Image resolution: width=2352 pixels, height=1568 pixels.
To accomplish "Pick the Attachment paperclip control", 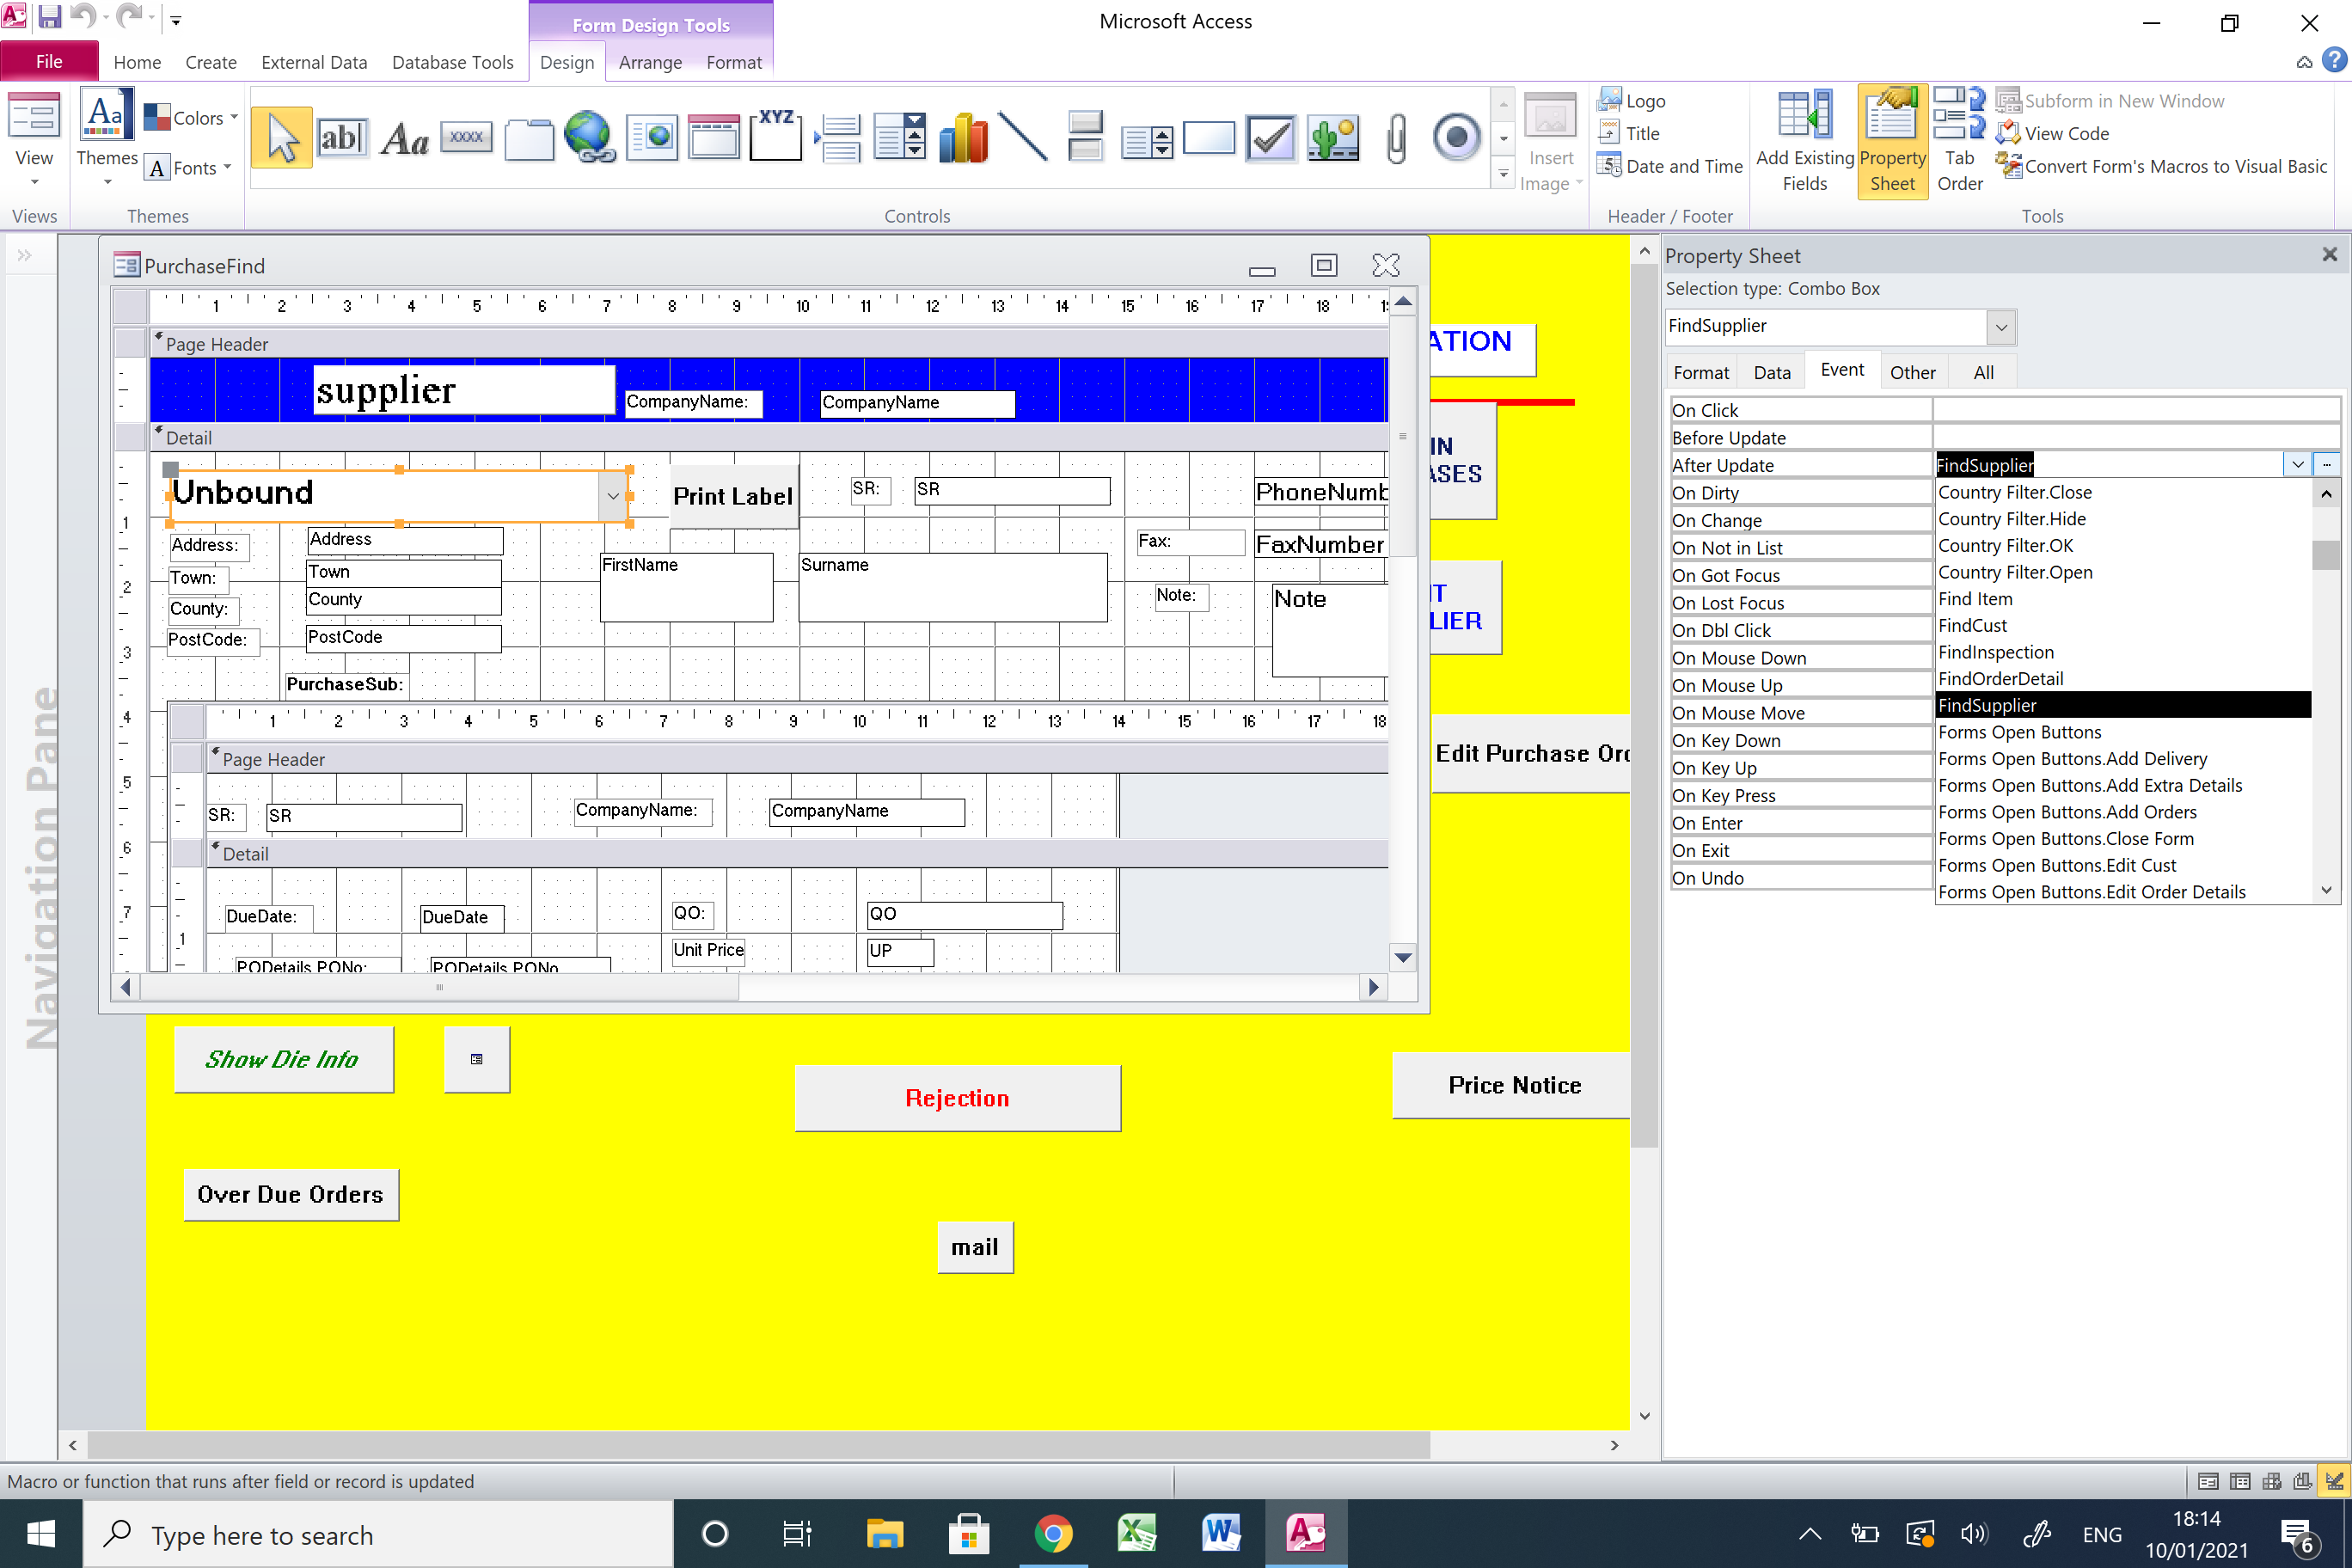I will click(1396, 138).
